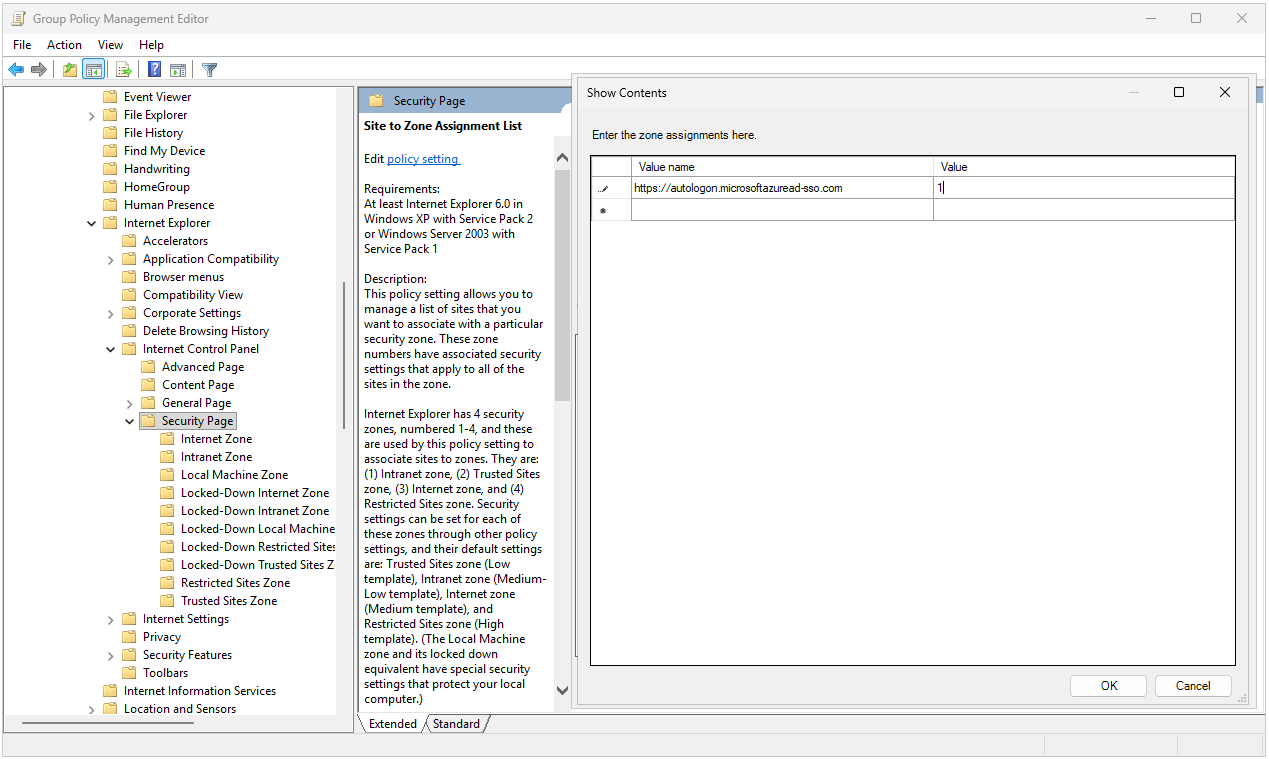
Task: Toggle the Show/Hide Console Tree icon
Action: (x=93, y=69)
